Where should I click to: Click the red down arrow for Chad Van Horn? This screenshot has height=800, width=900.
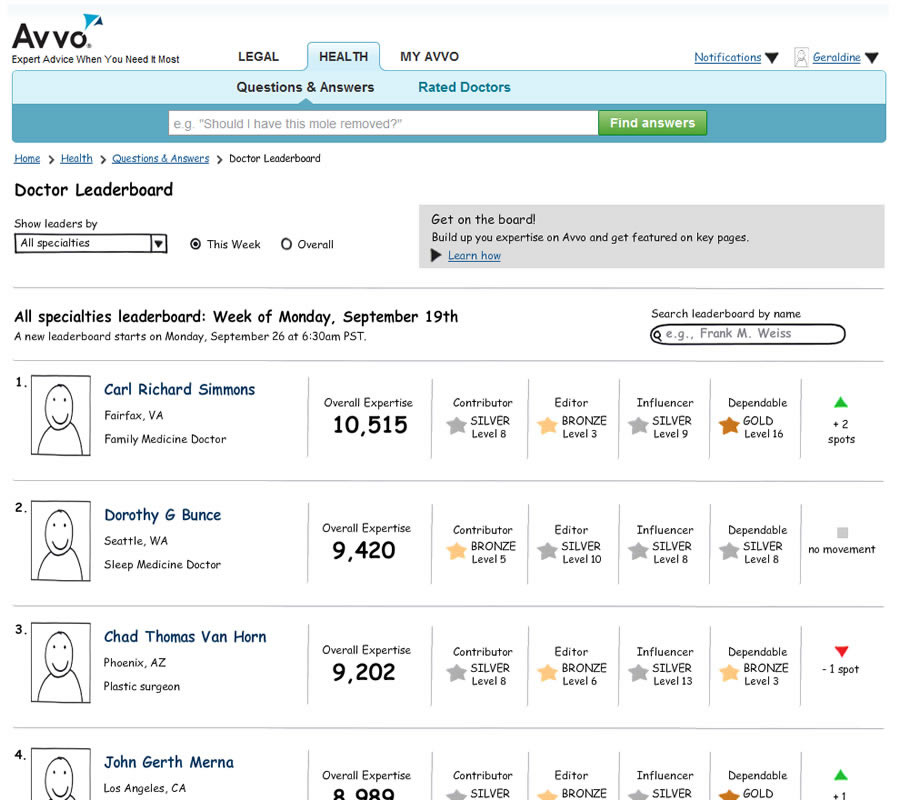pos(841,651)
